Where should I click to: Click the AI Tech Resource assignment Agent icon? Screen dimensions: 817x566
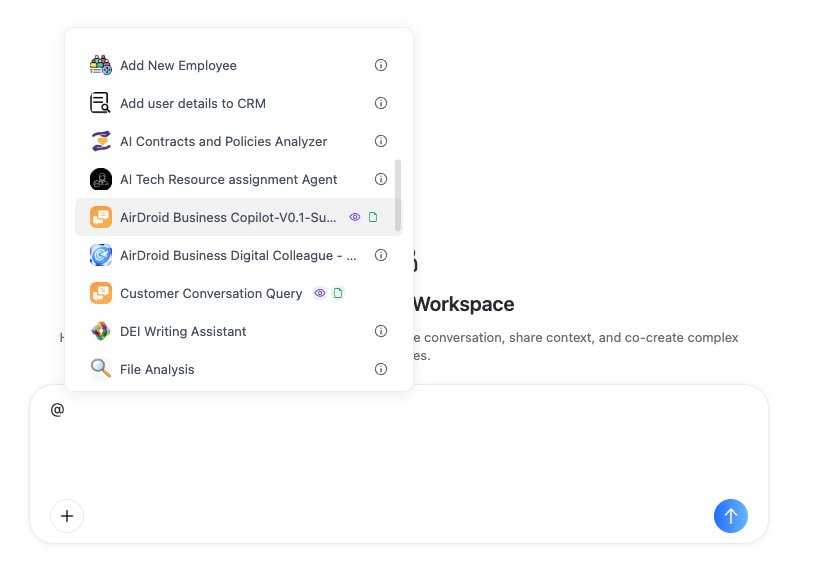coord(101,179)
